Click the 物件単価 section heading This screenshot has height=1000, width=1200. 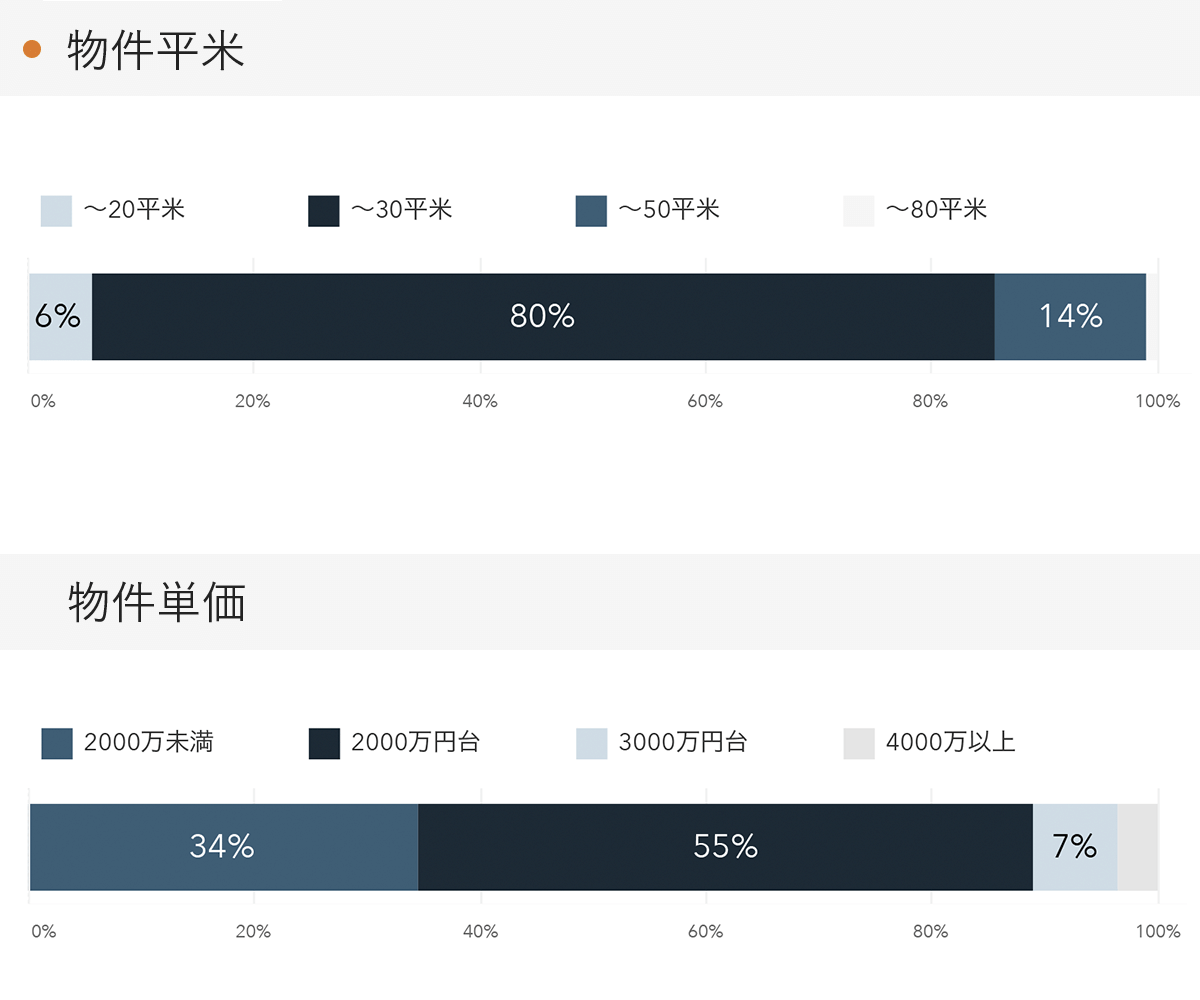tap(157, 603)
